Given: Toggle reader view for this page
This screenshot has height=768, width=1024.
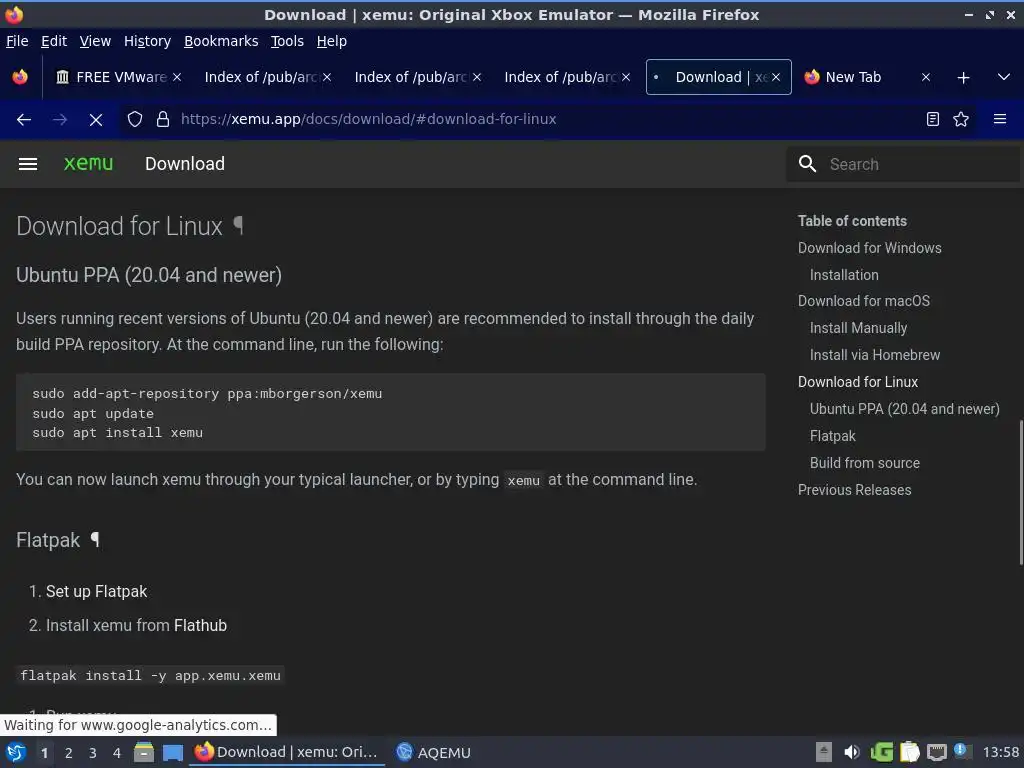Looking at the screenshot, I should (933, 120).
